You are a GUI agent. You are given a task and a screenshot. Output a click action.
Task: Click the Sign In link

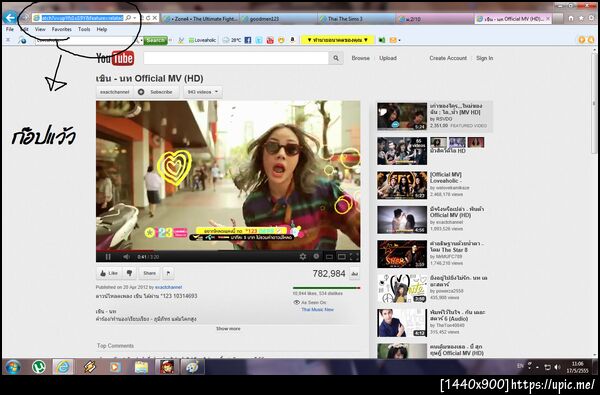(x=484, y=58)
